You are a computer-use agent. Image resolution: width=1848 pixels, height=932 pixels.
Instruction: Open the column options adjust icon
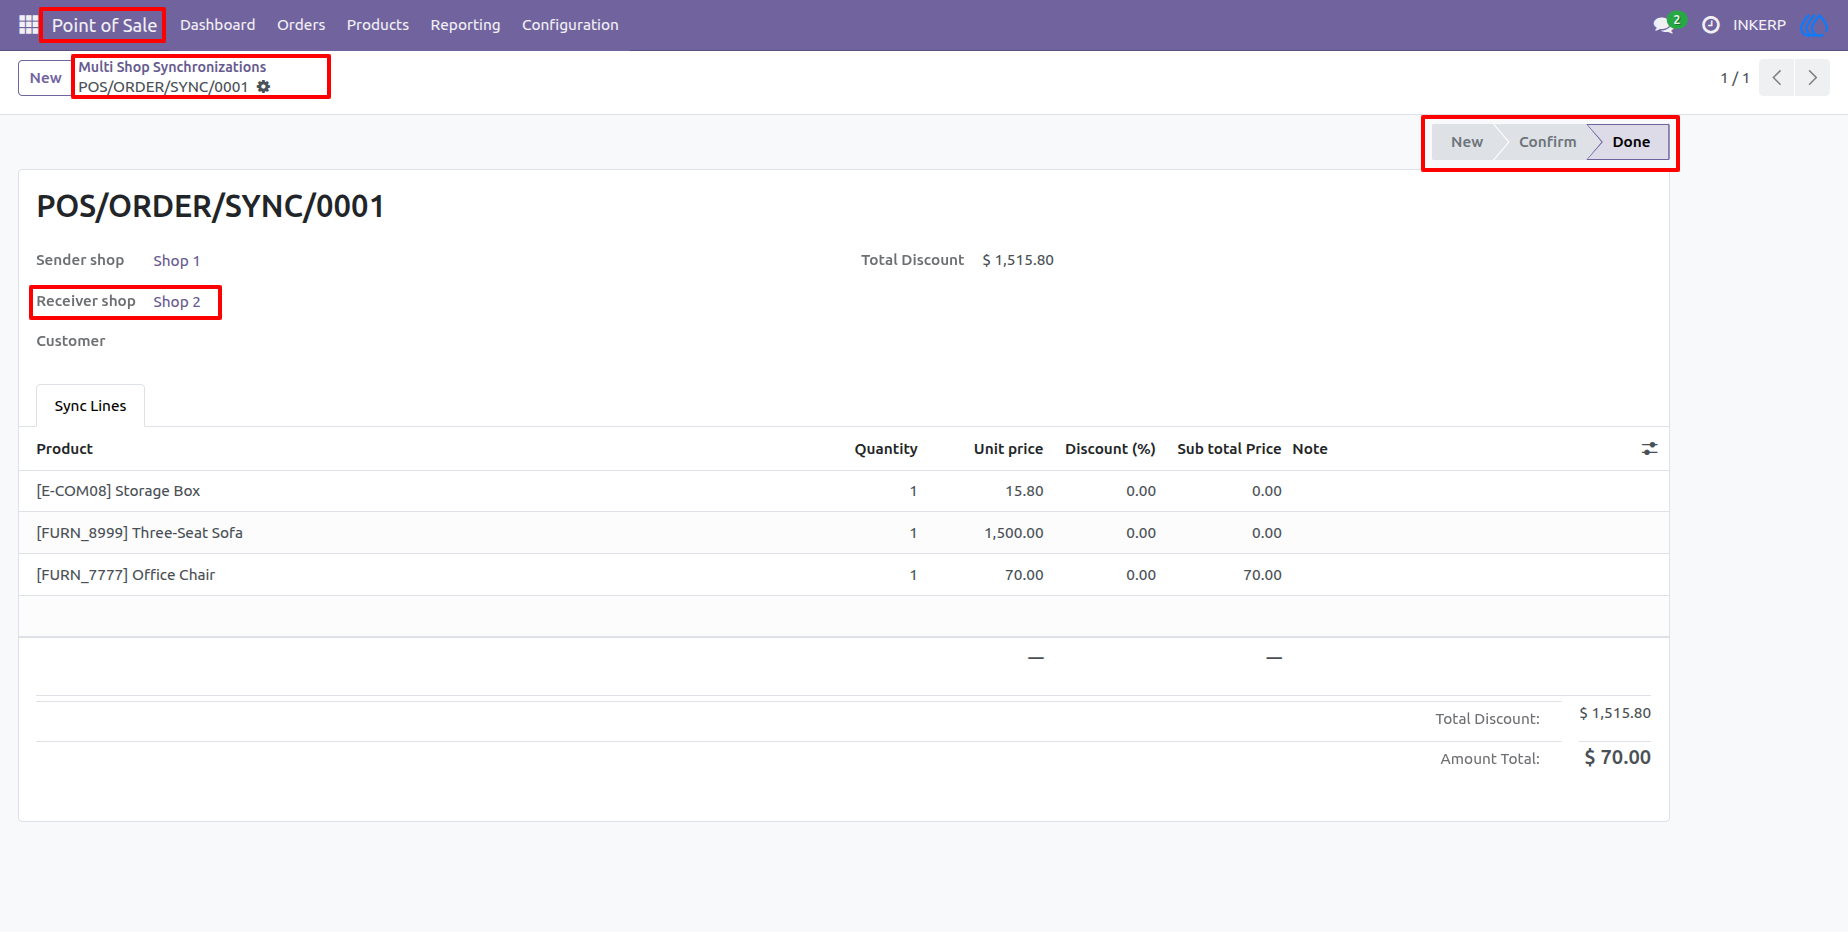click(1649, 449)
